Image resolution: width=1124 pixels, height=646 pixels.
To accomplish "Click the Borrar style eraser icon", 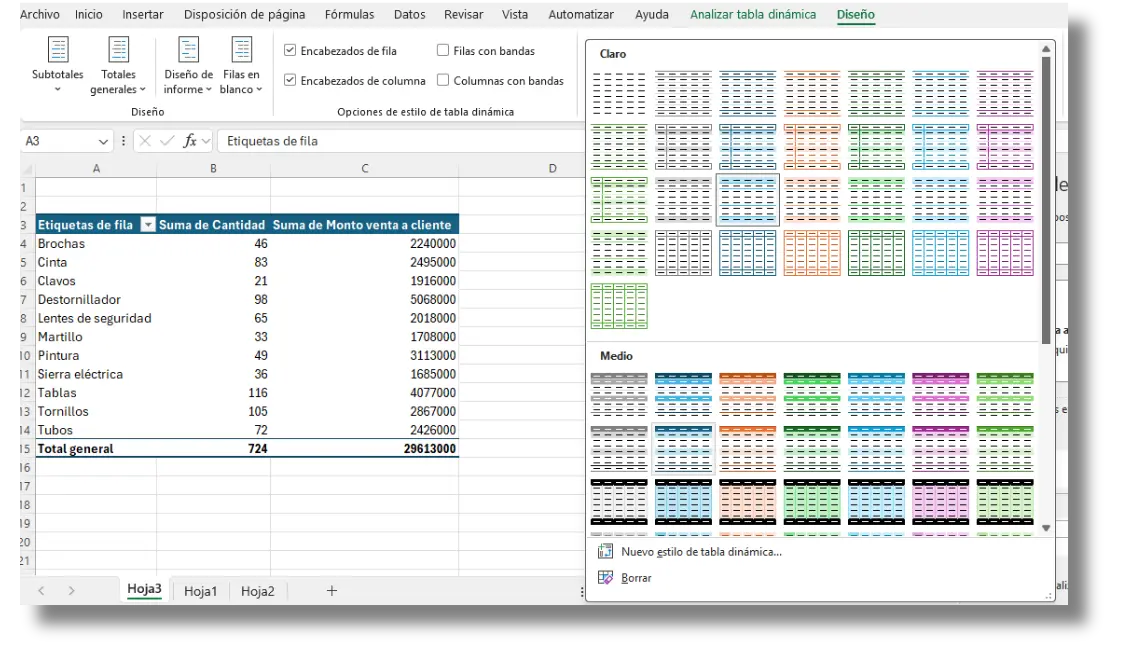I will tap(606, 577).
